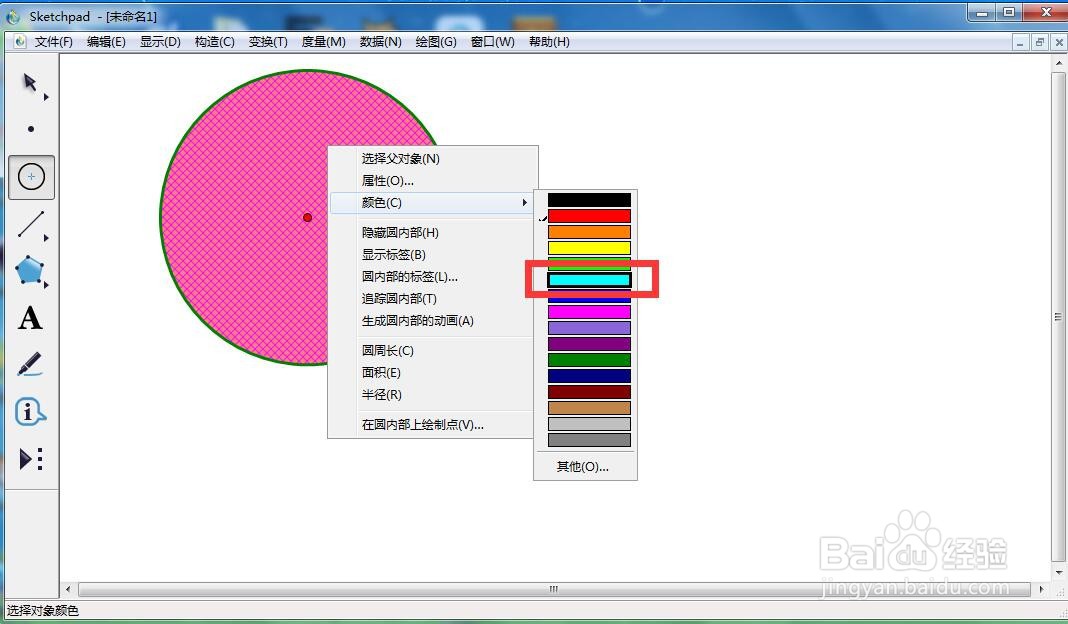This screenshot has height=624, width=1068.
Task: Pick the magenta color swatch
Action: pyautogui.click(x=589, y=312)
